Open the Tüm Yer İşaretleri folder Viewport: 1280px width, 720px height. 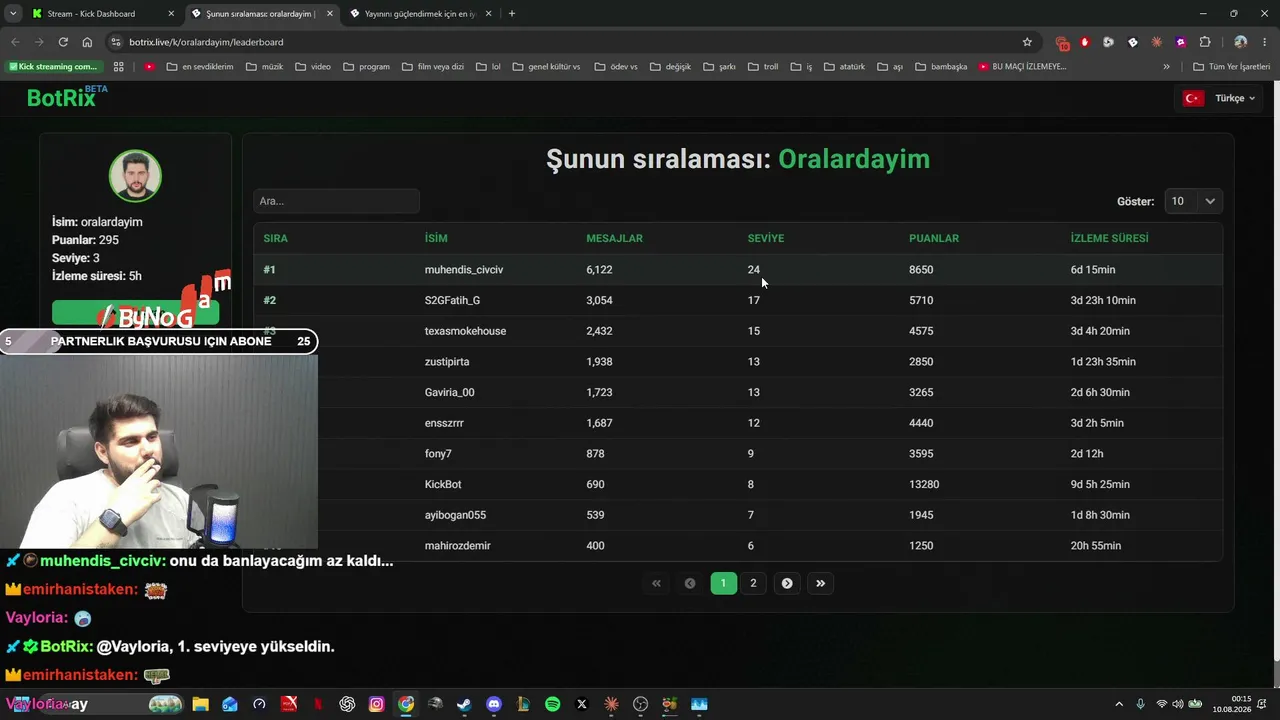pyautogui.click(x=1232, y=67)
